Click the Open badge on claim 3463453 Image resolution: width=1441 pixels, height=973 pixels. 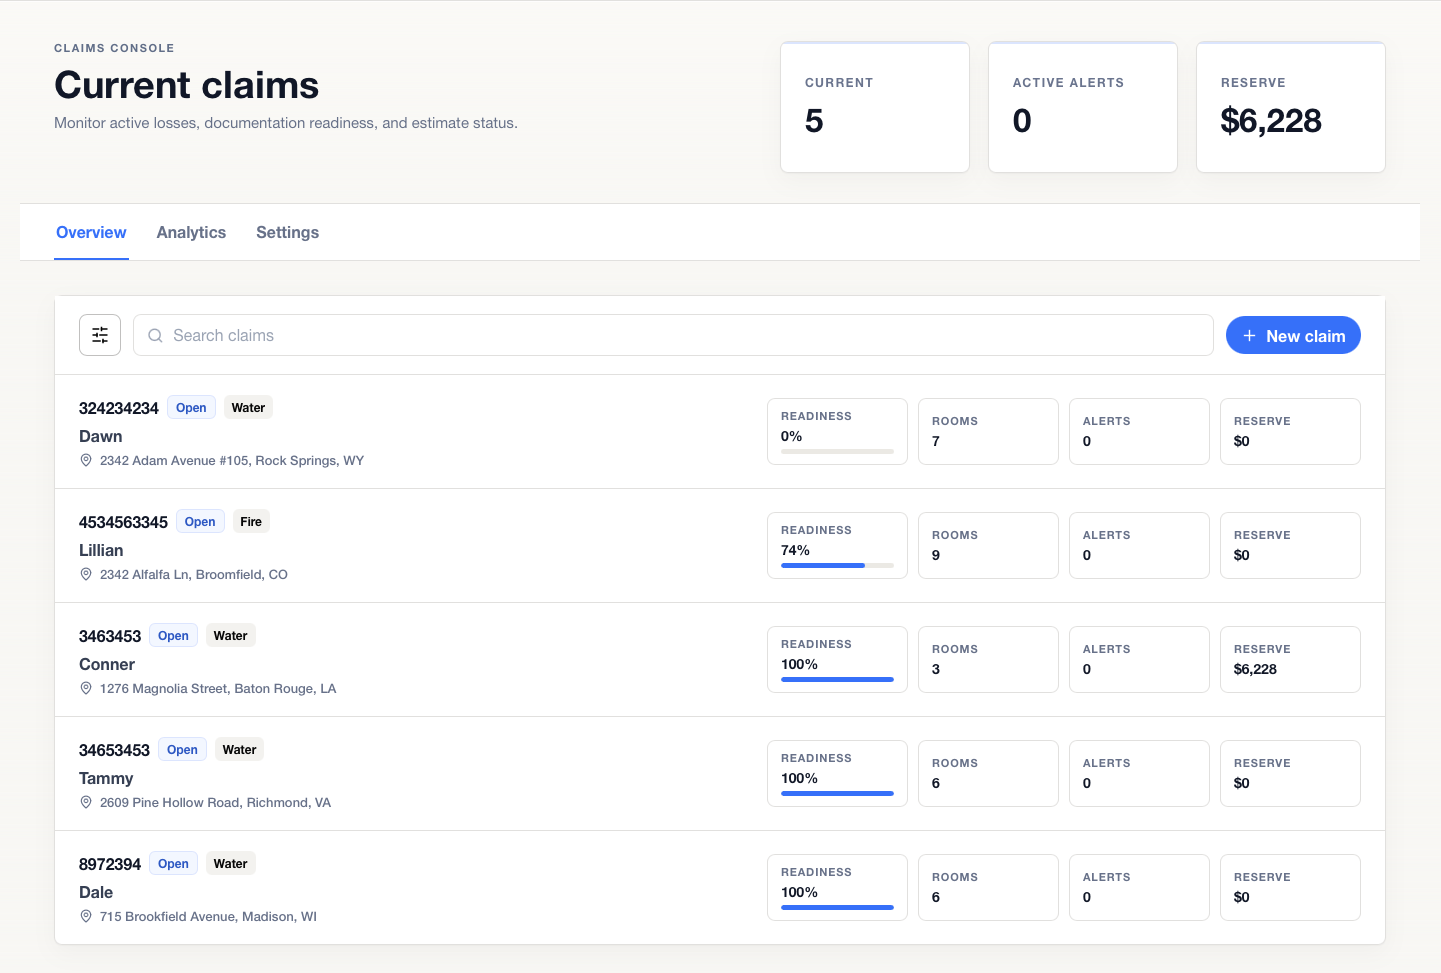(173, 636)
